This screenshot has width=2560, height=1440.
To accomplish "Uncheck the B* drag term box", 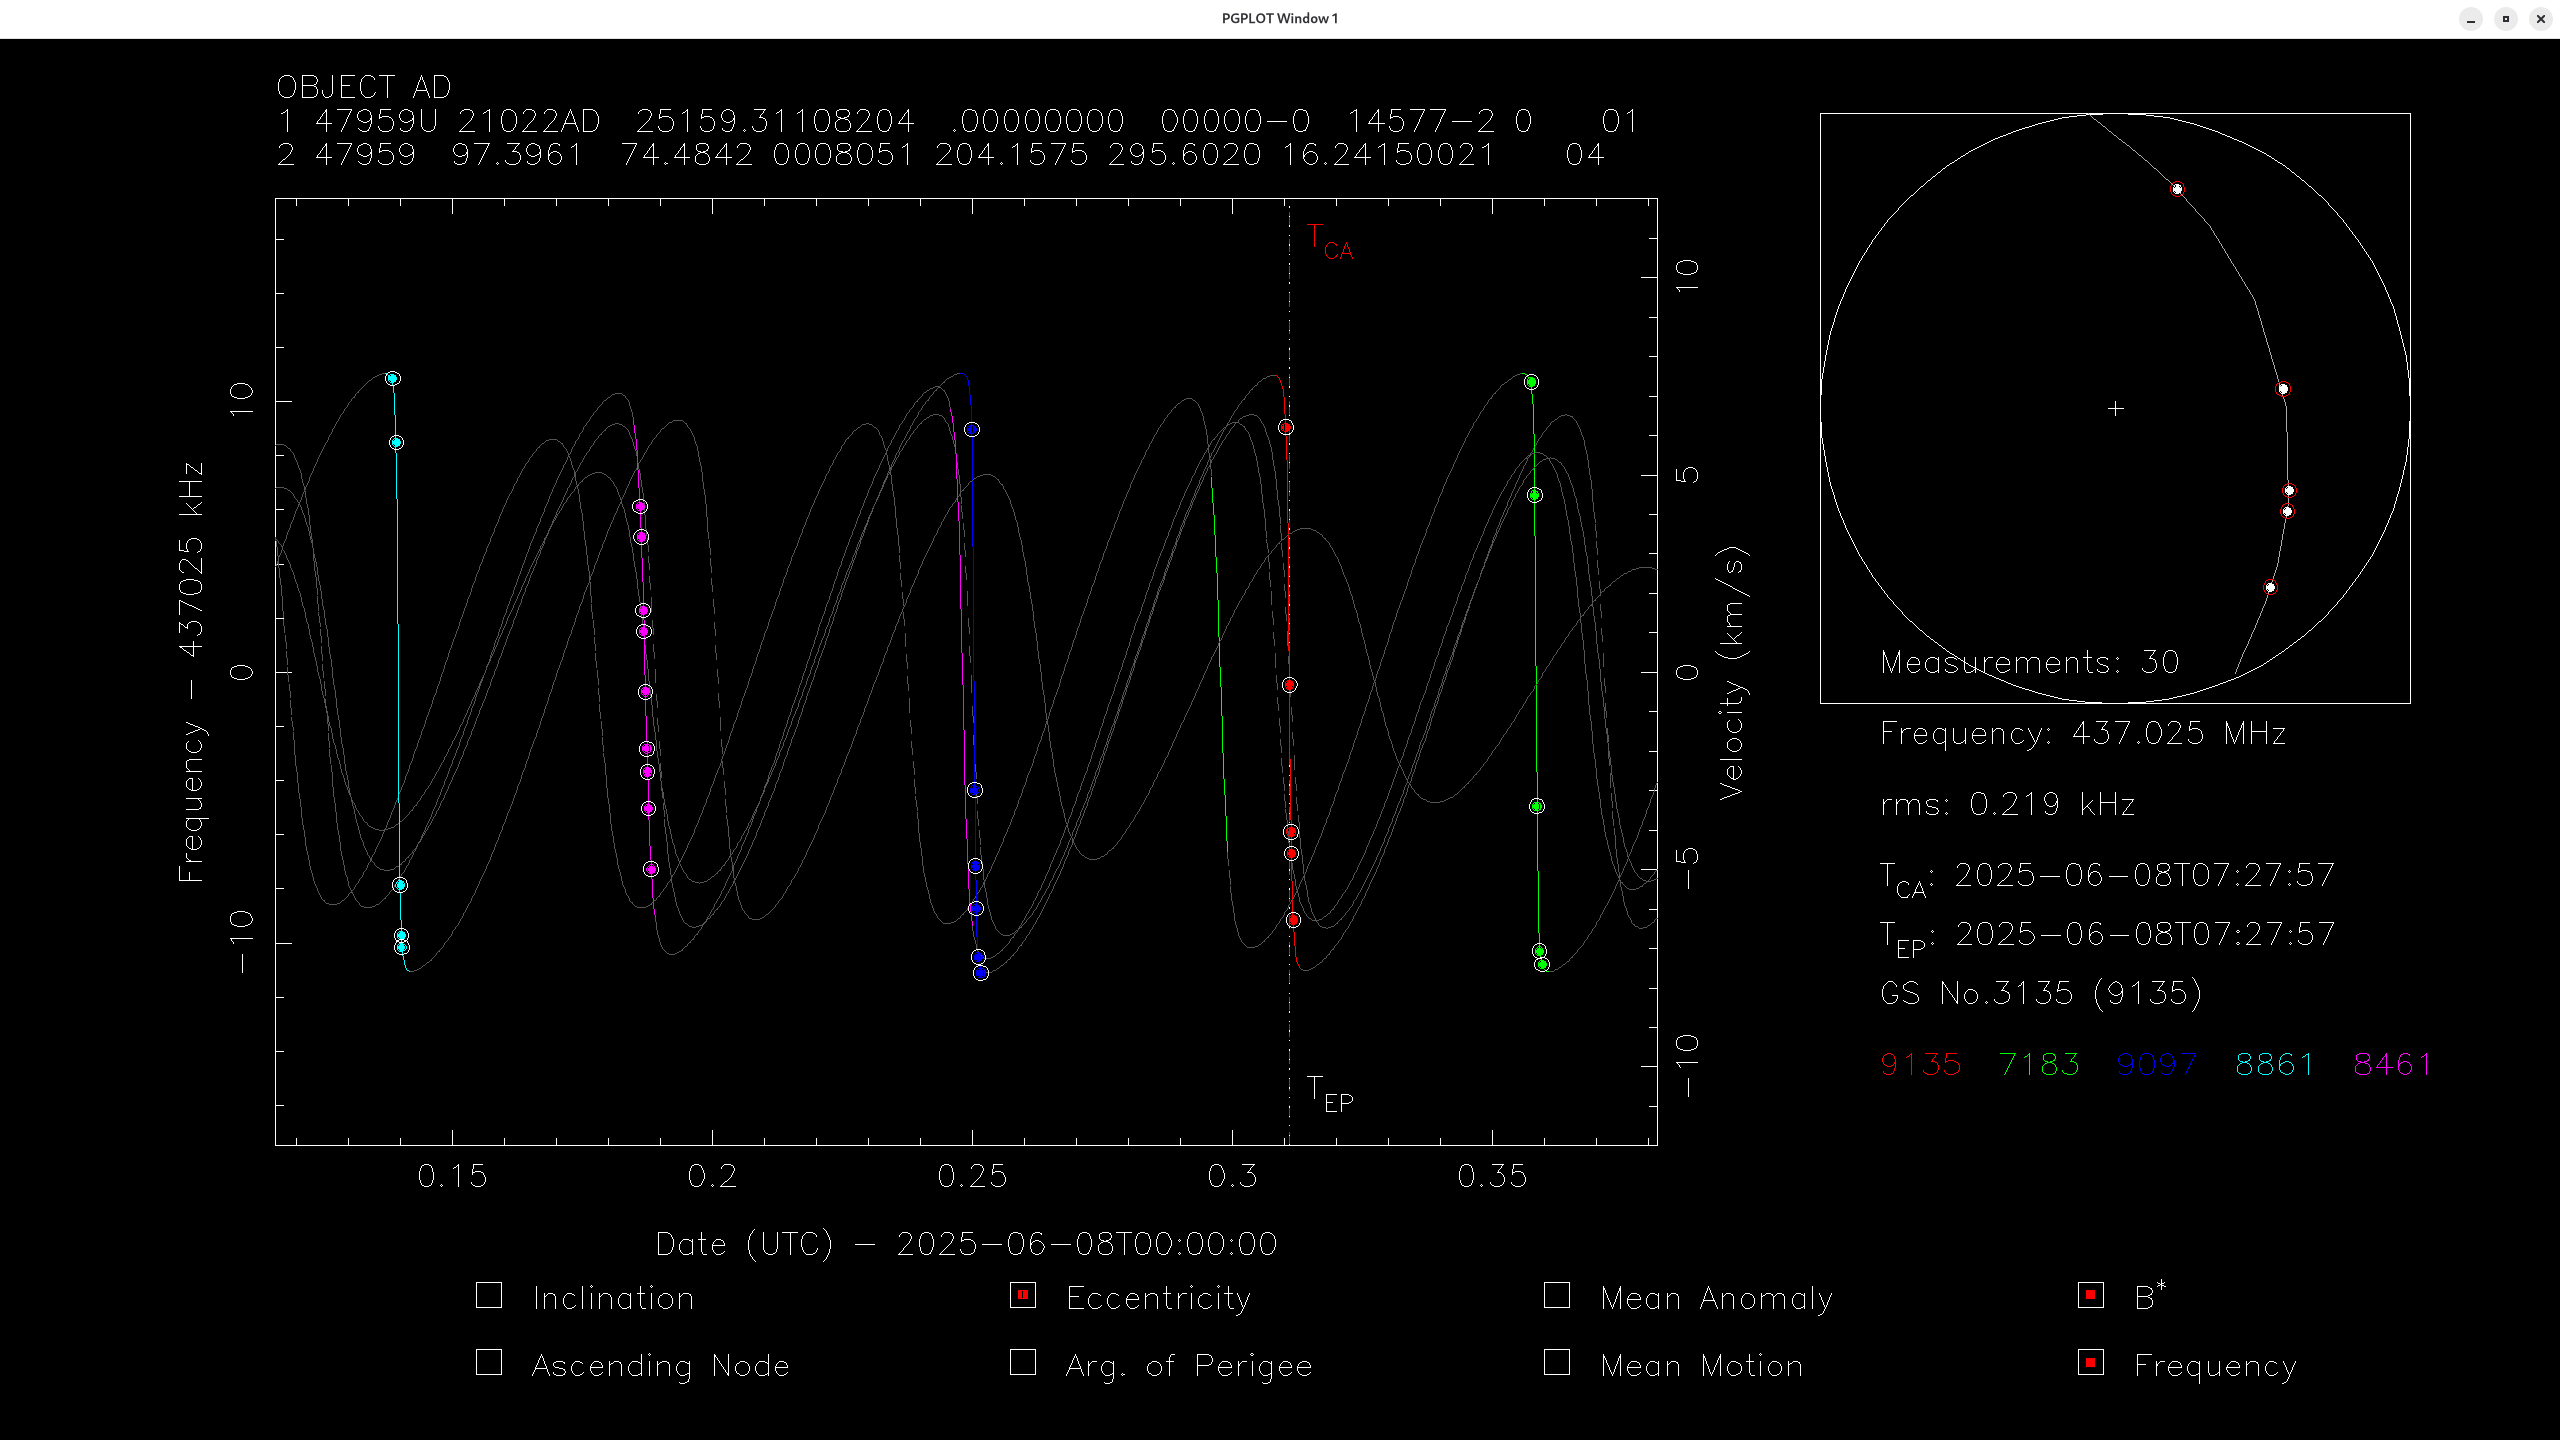I will click(x=2090, y=1295).
